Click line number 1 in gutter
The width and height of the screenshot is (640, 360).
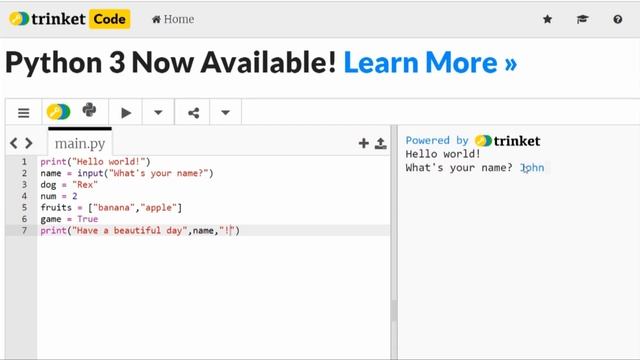point(24,162)
